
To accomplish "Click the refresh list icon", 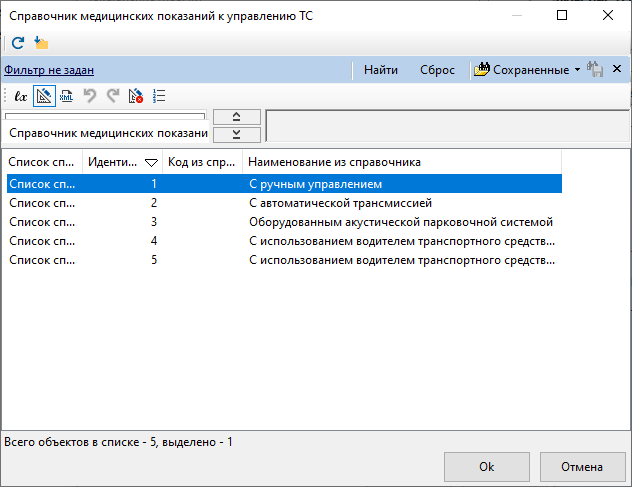I will [x=18, y=43].
